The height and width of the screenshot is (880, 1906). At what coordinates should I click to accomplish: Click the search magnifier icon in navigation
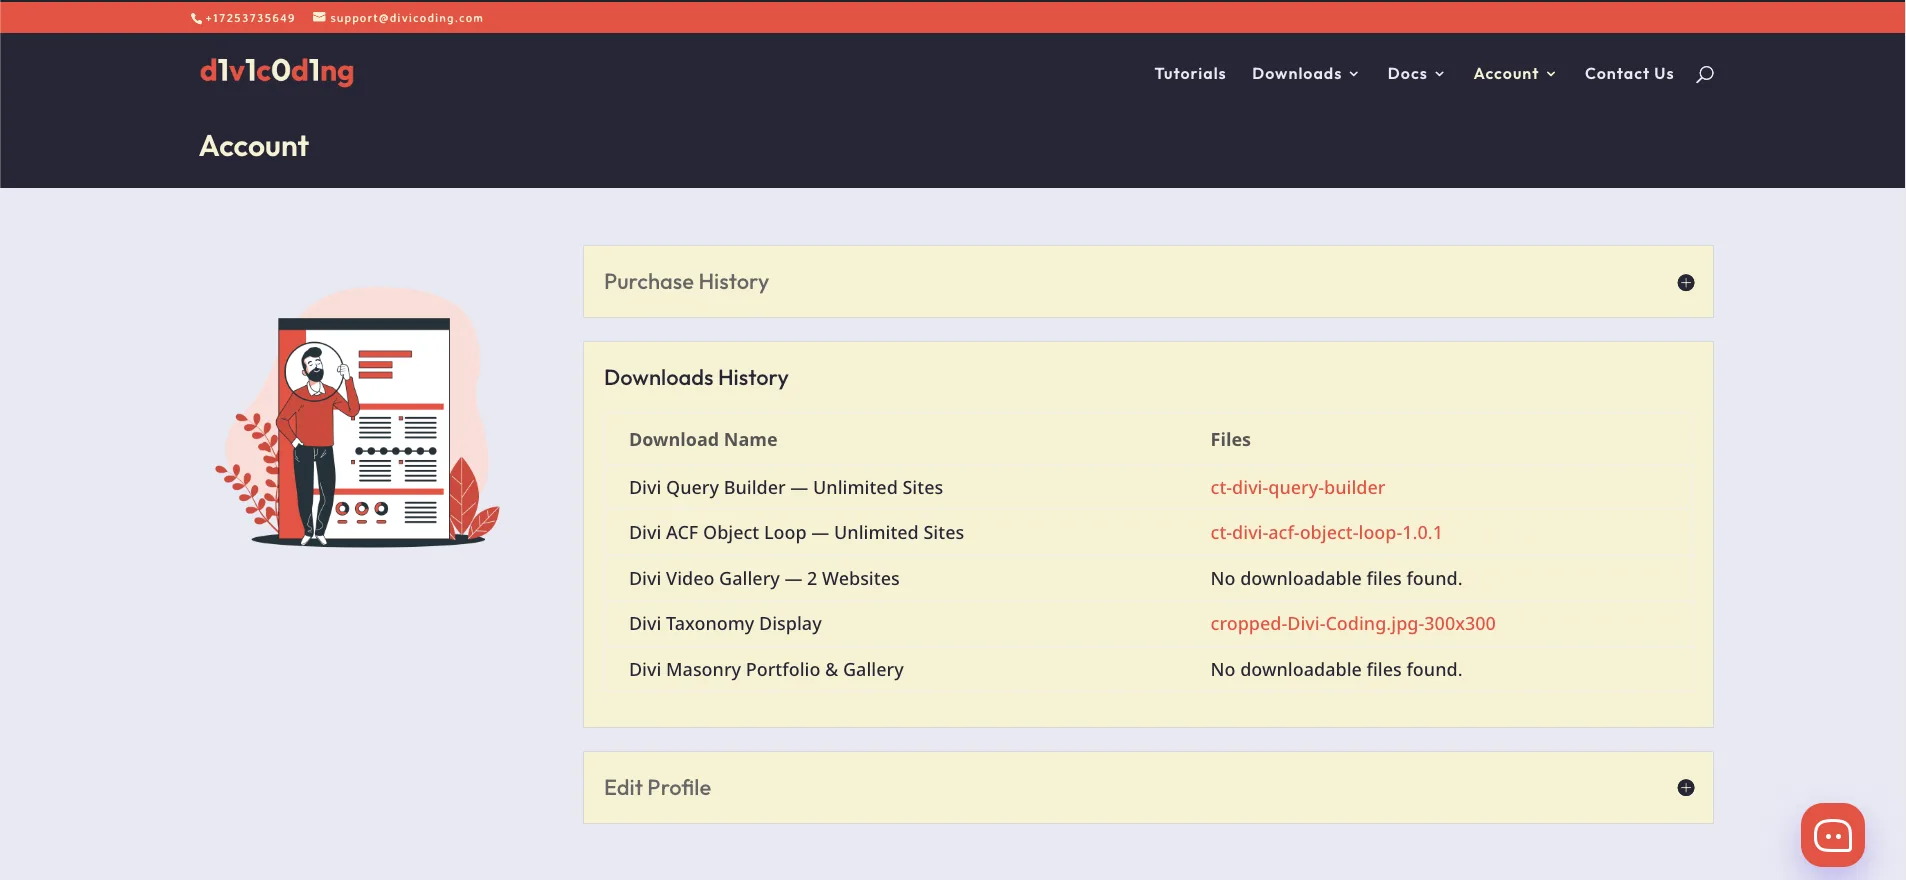click(x=1705, y=74)
